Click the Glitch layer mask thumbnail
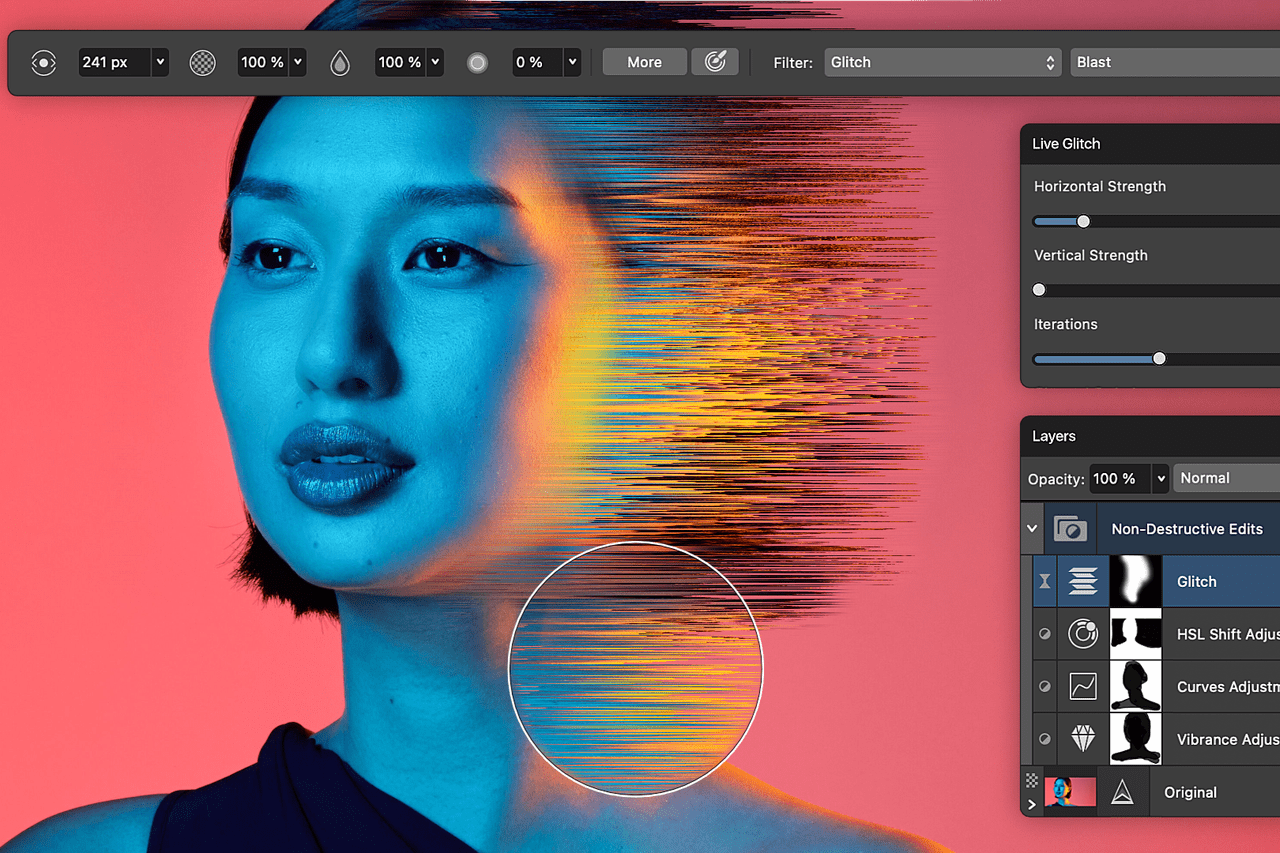Screen dimensions: 1280x853 coord(1136,581)
